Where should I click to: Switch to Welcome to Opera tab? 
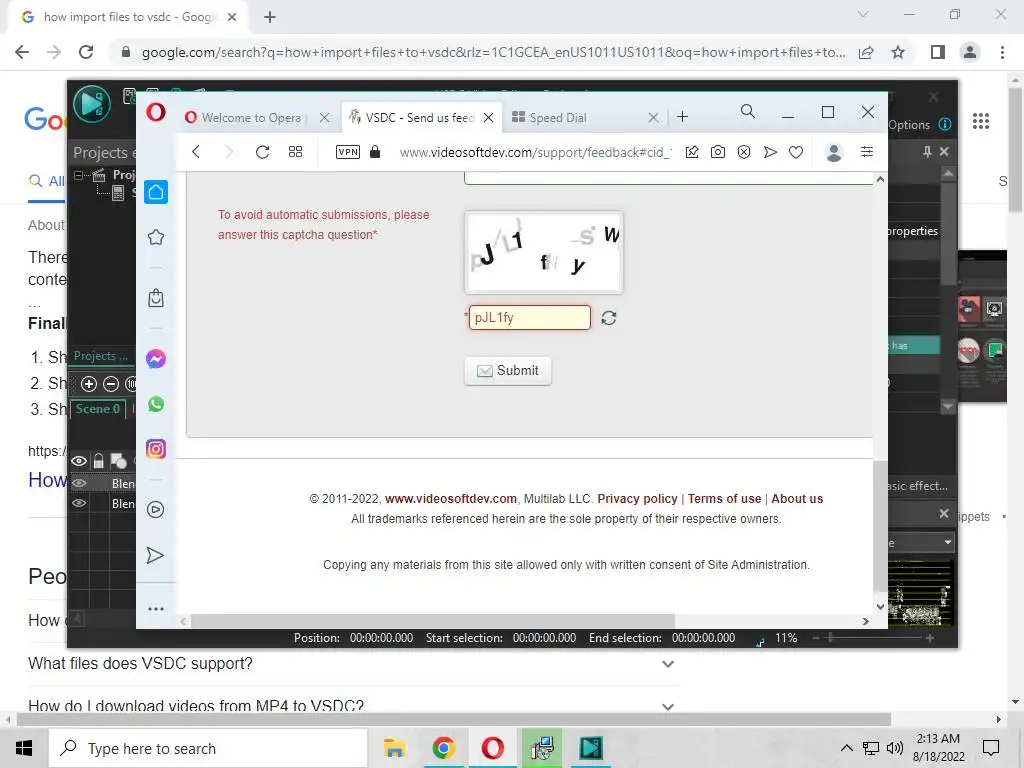pyautogui.click(x=251, y=118)
